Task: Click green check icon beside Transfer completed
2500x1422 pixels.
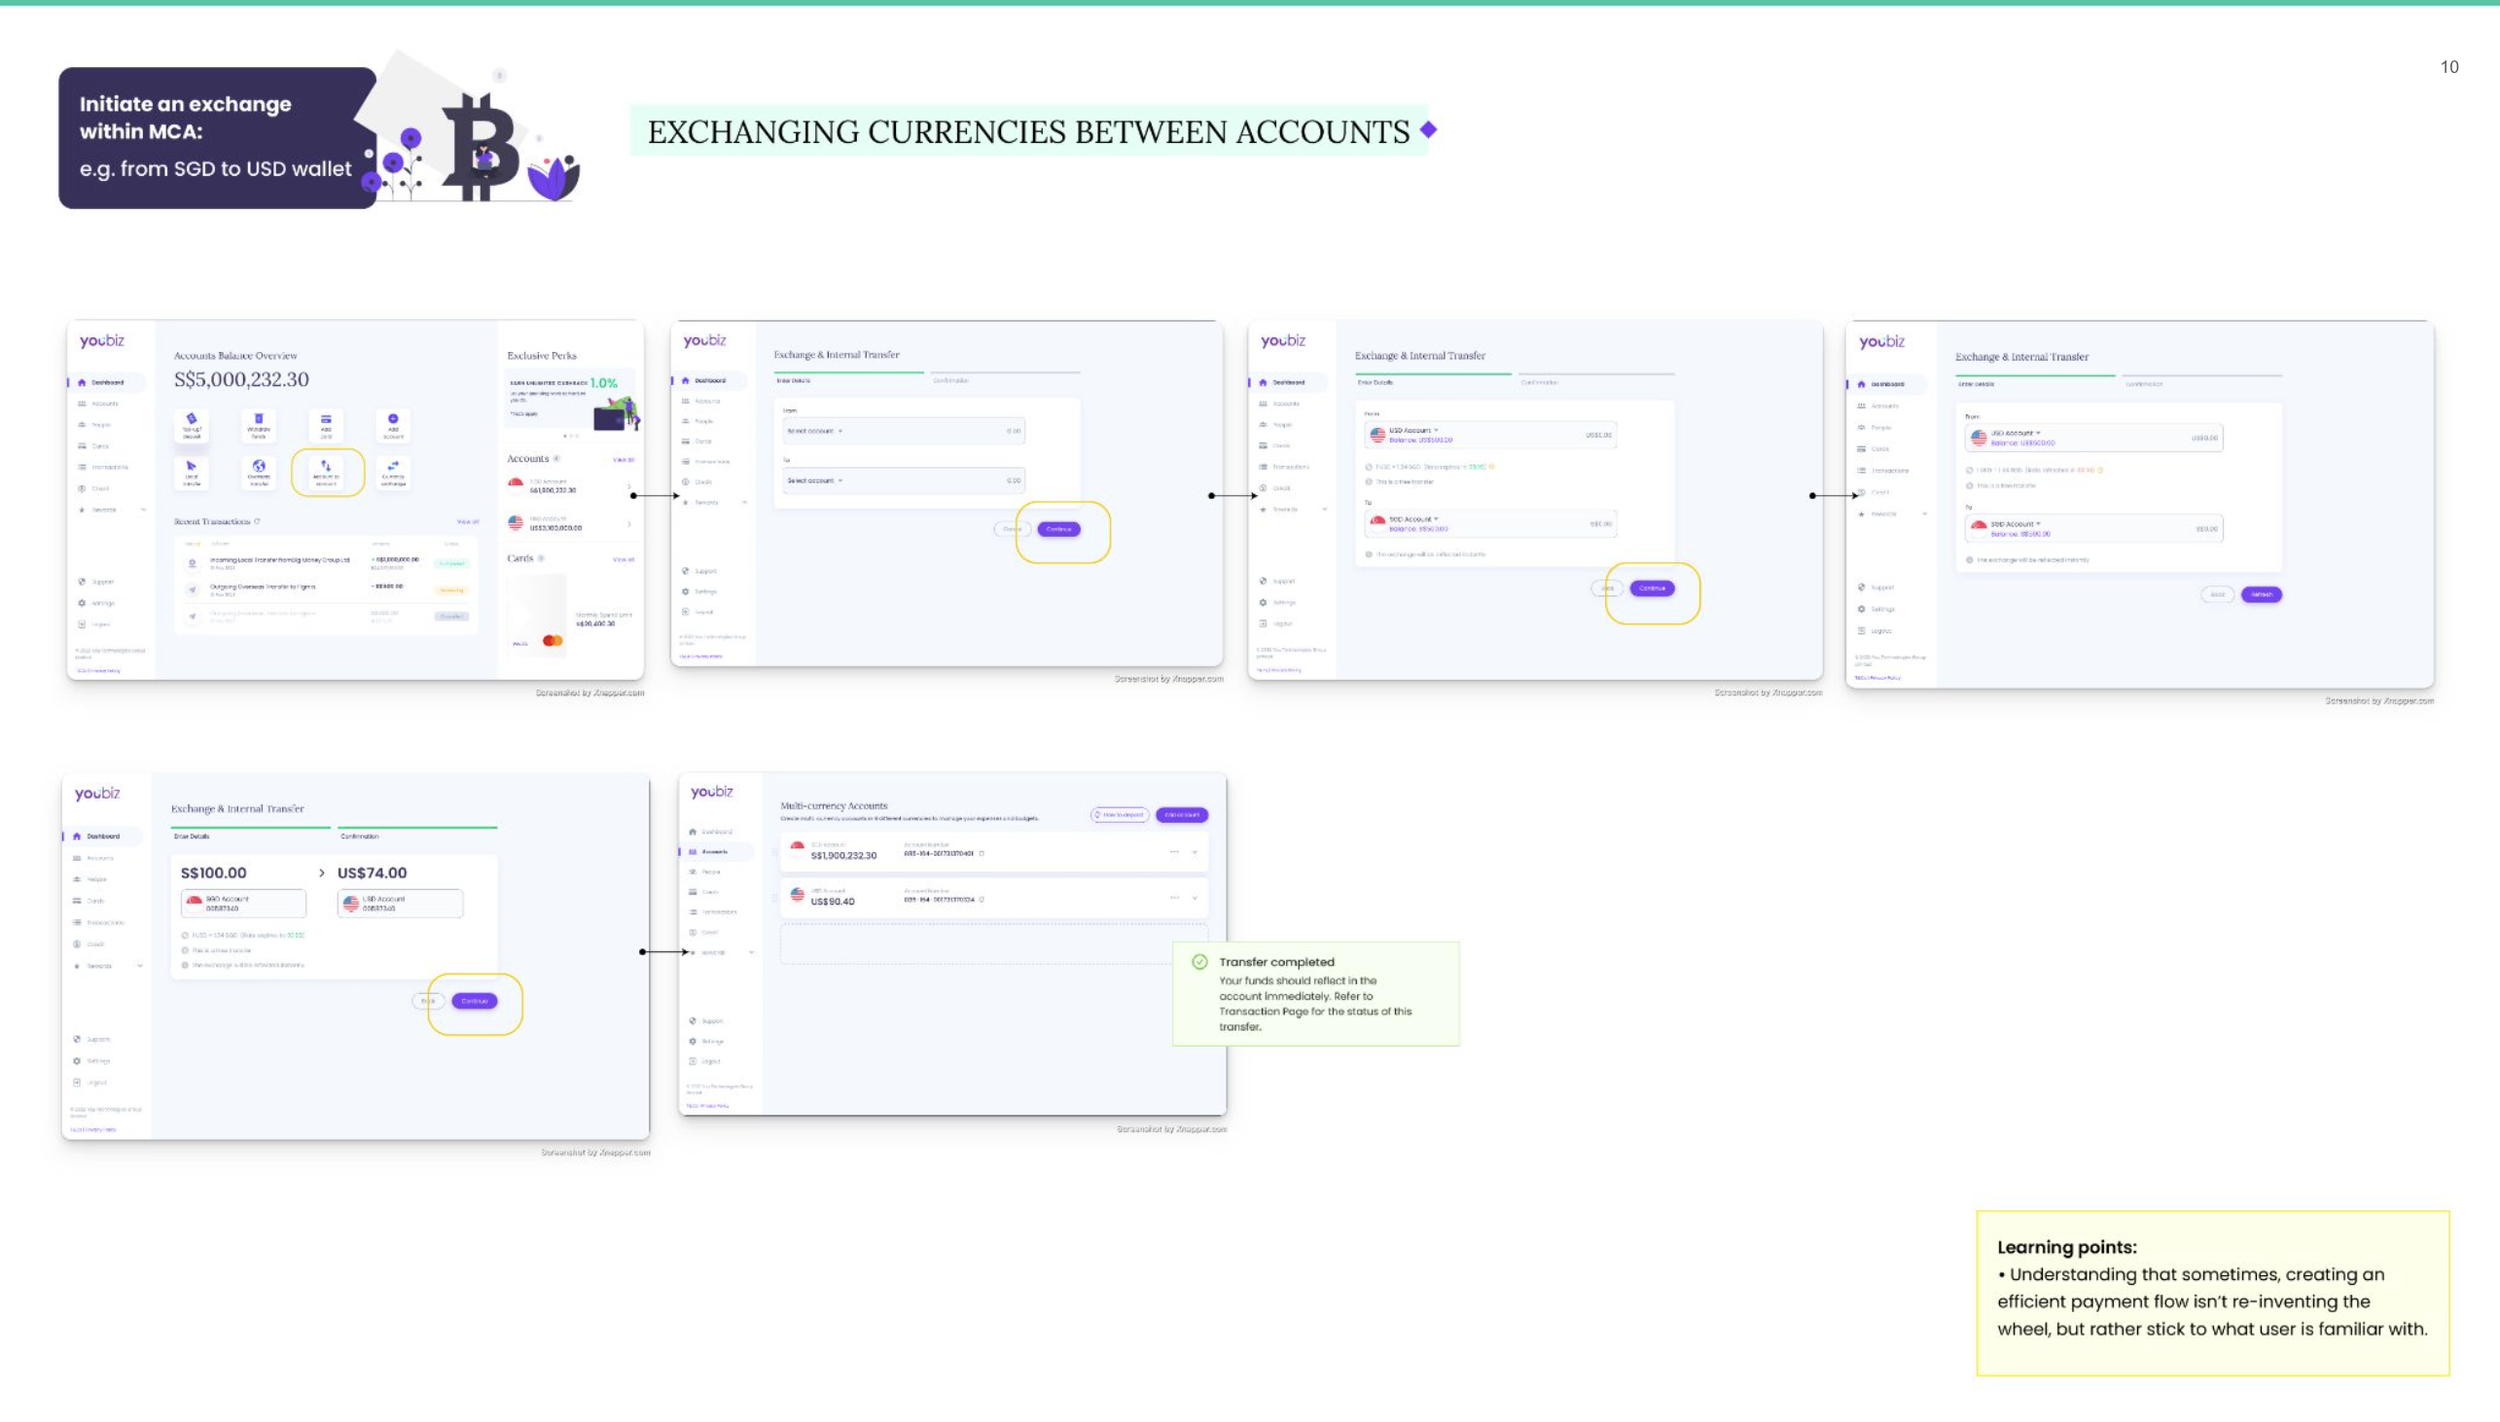Action: 1200,962
